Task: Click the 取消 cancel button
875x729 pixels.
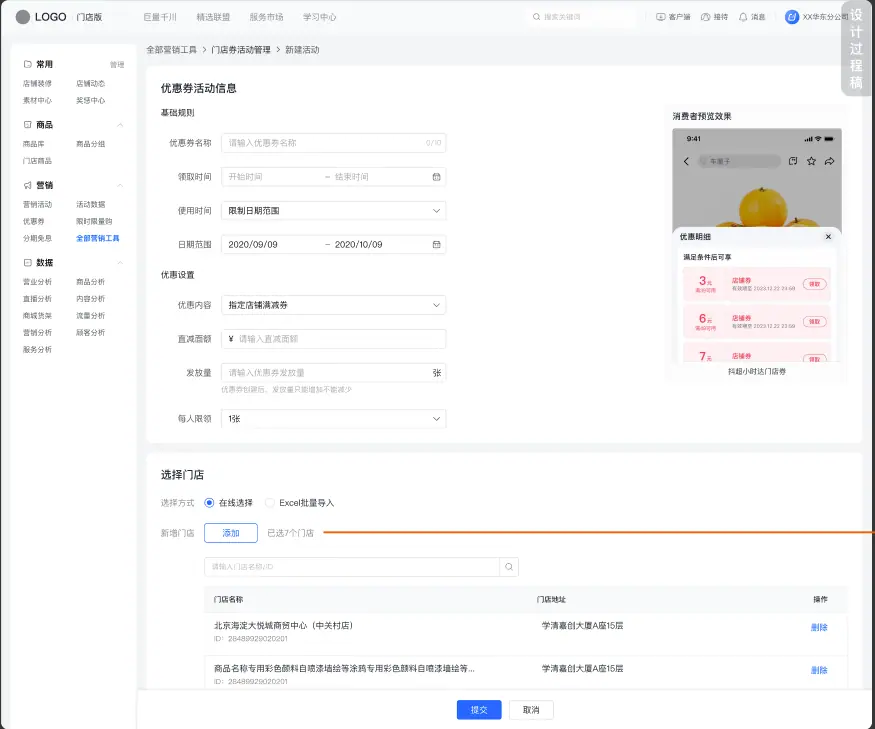Action: [531, 710]
